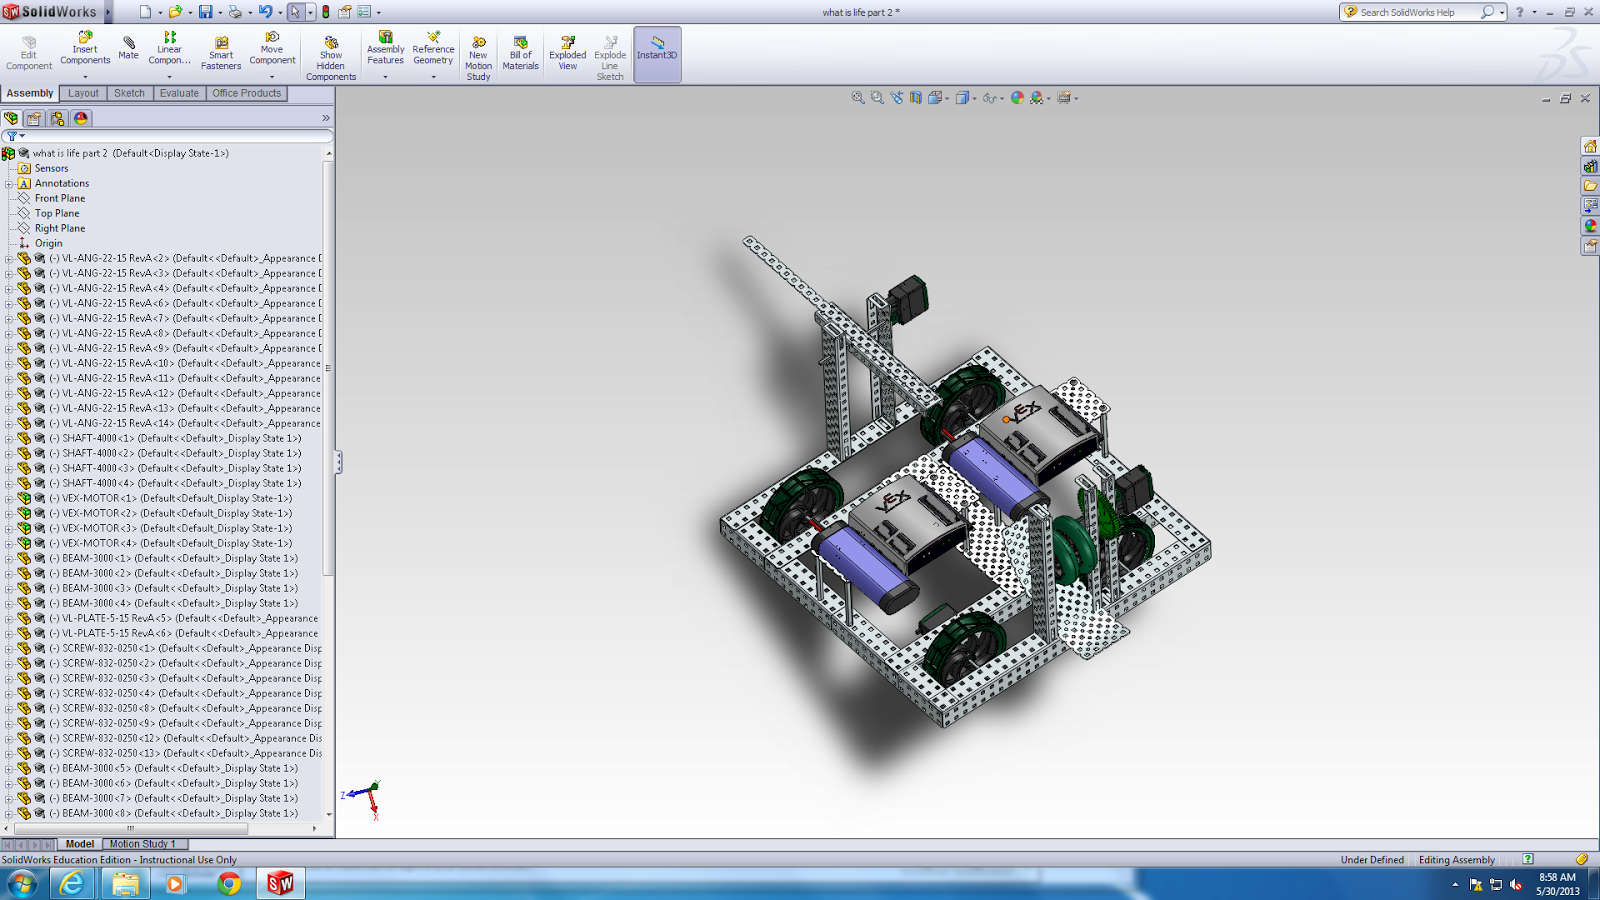
Task: Toggle Instant3D on or off
Action: 657,50
